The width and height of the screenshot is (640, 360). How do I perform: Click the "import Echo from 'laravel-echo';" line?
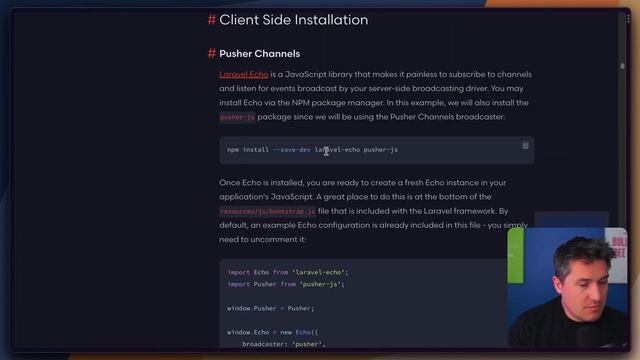coord(288,272)
